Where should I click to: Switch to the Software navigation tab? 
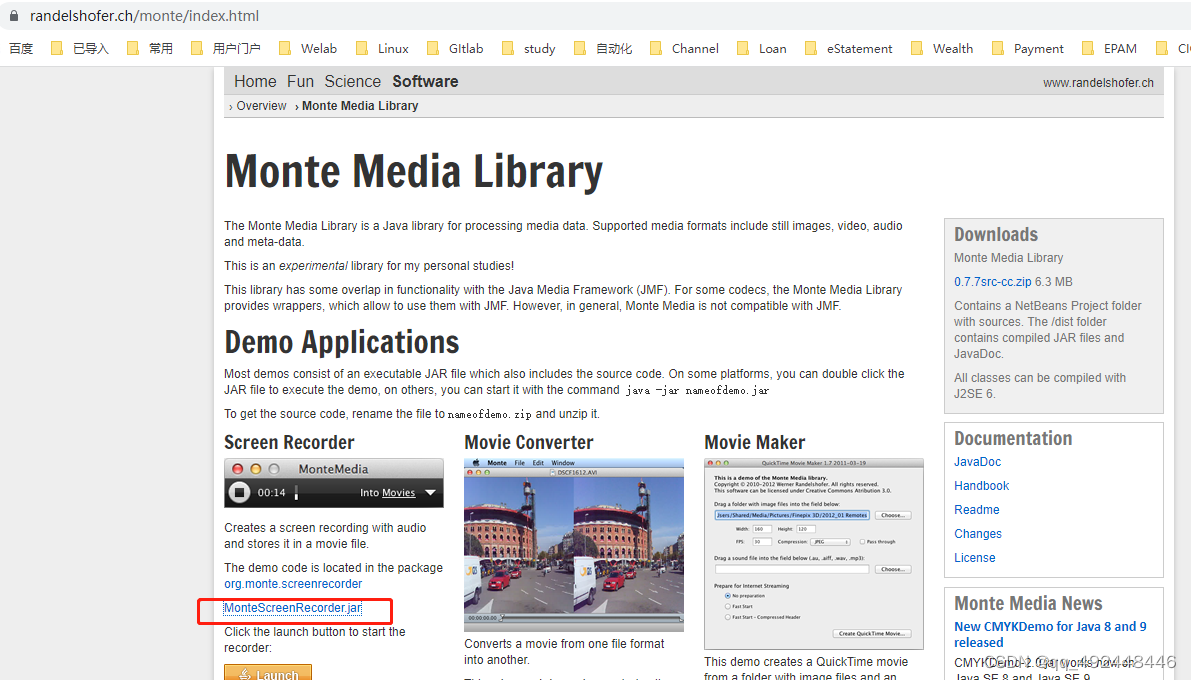[x=425, y=81]
